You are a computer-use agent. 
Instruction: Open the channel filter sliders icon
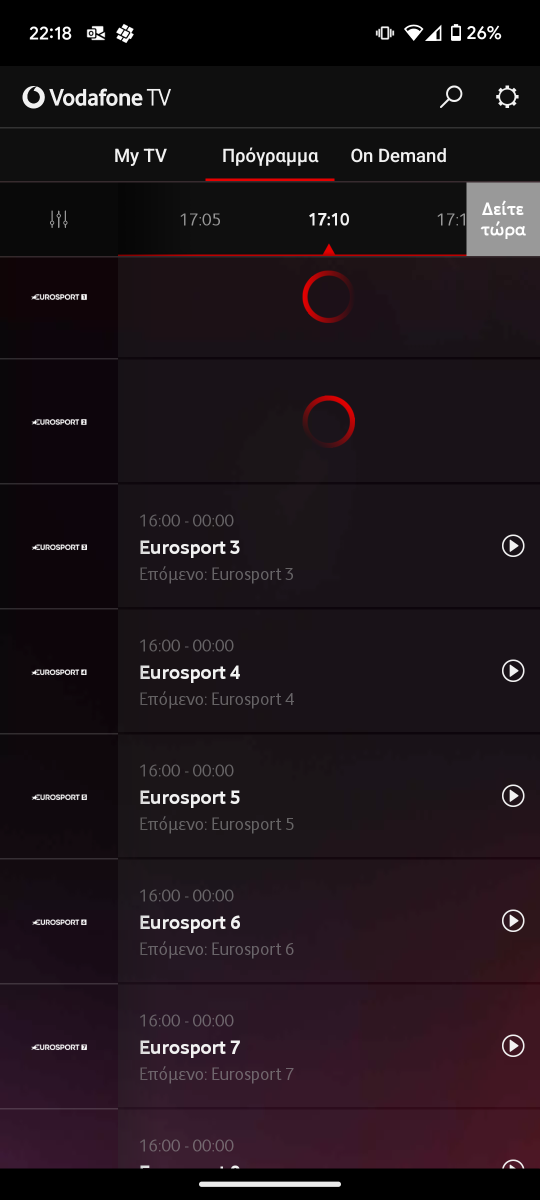pyautogui.click(x=59, y=219)
